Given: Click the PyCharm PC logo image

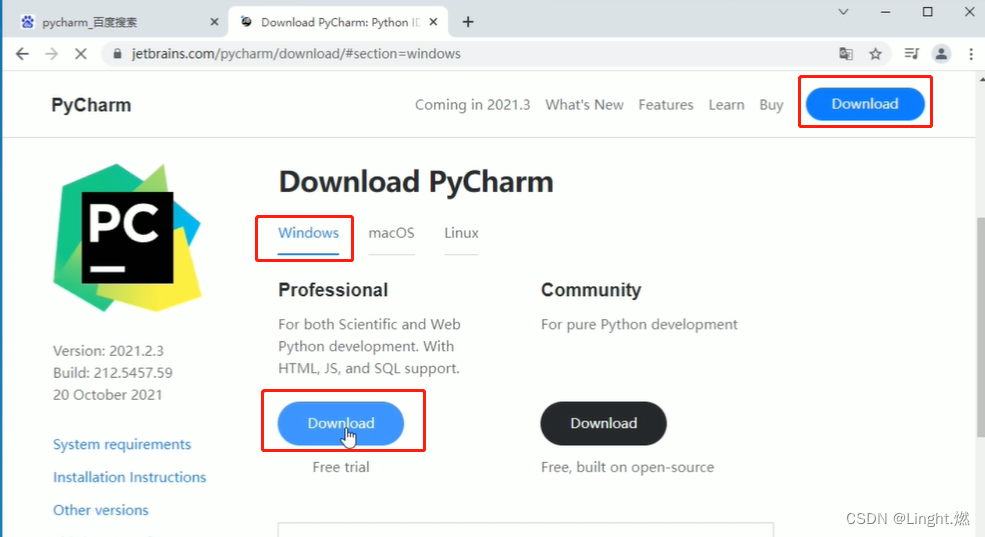Looking at the screenshot, I should [x=127, y=237].
